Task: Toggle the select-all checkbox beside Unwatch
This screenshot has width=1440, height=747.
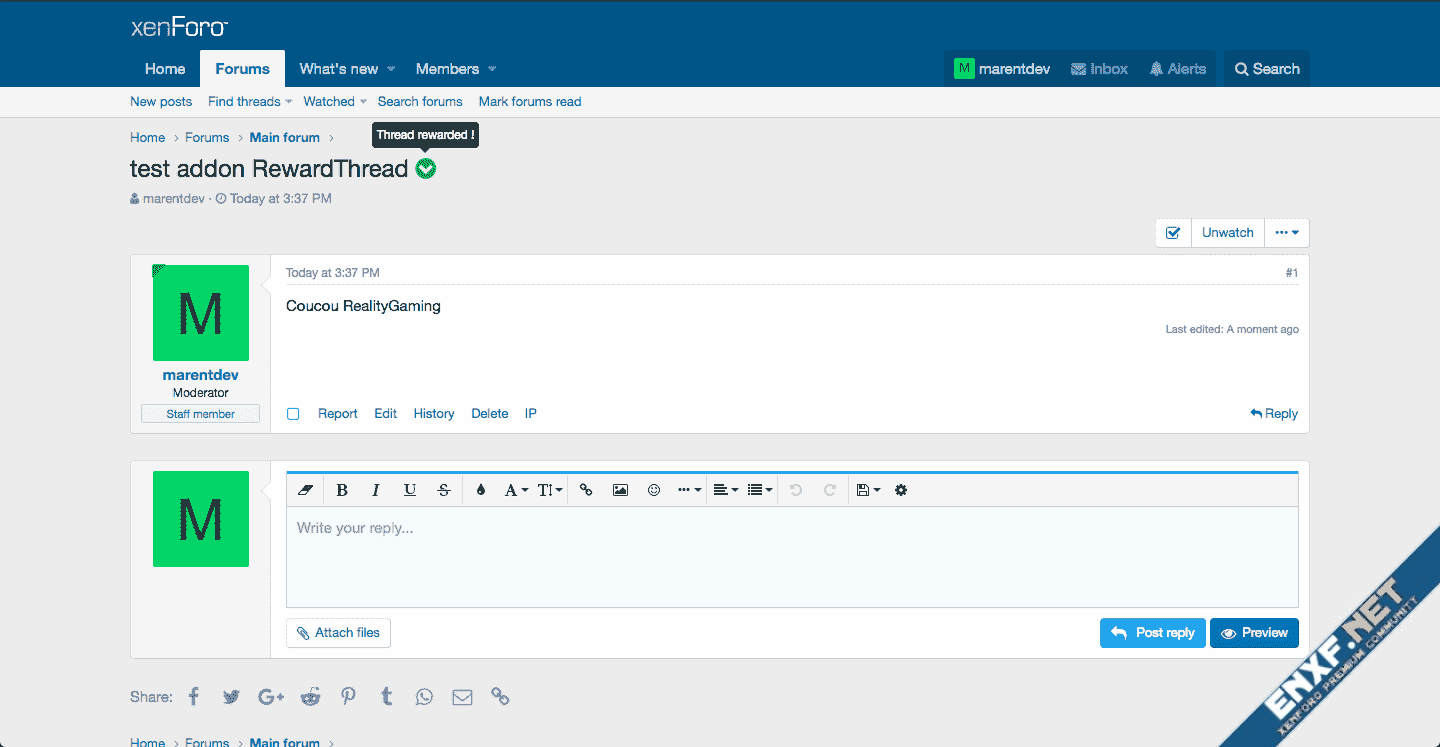Action: coord(1173,233)
